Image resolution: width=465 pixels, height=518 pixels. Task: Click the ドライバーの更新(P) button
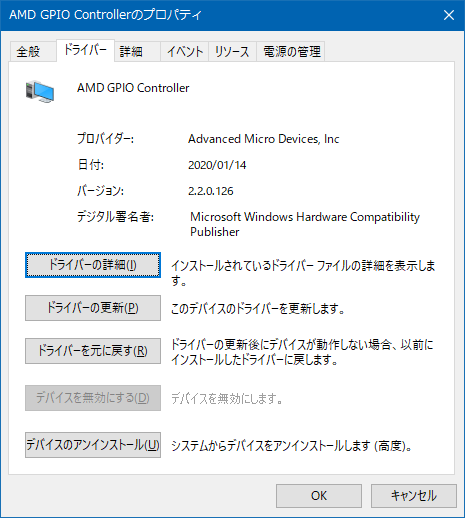(93, 308)
